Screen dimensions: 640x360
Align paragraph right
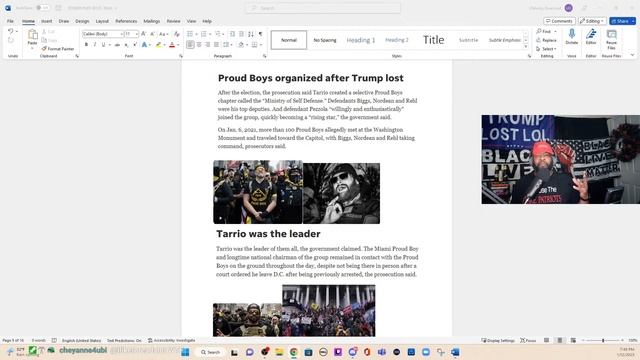(207, 44)
